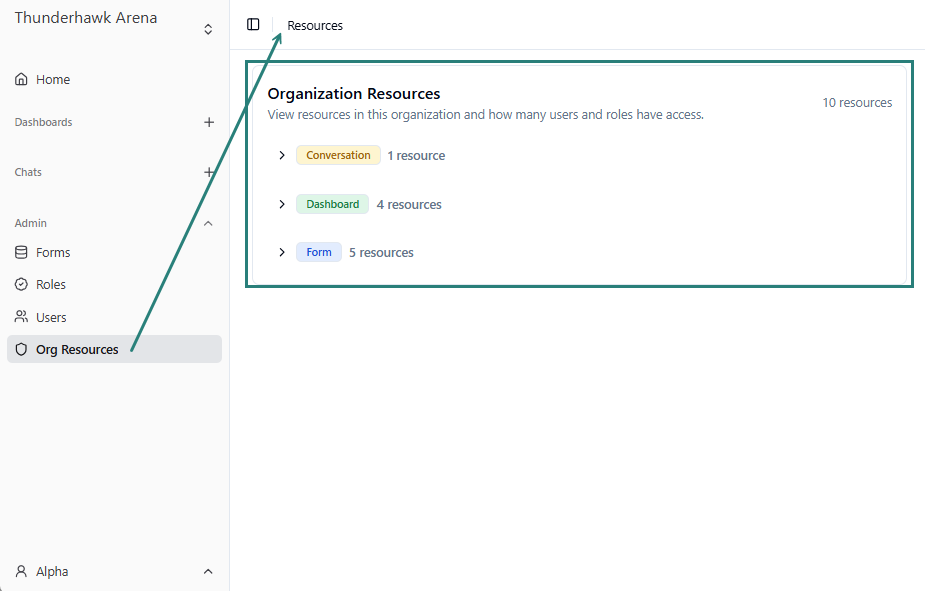This screenshot has height=591, width=925.
Task: Select the green Dashboard tag badge
Action: point(332,204)
